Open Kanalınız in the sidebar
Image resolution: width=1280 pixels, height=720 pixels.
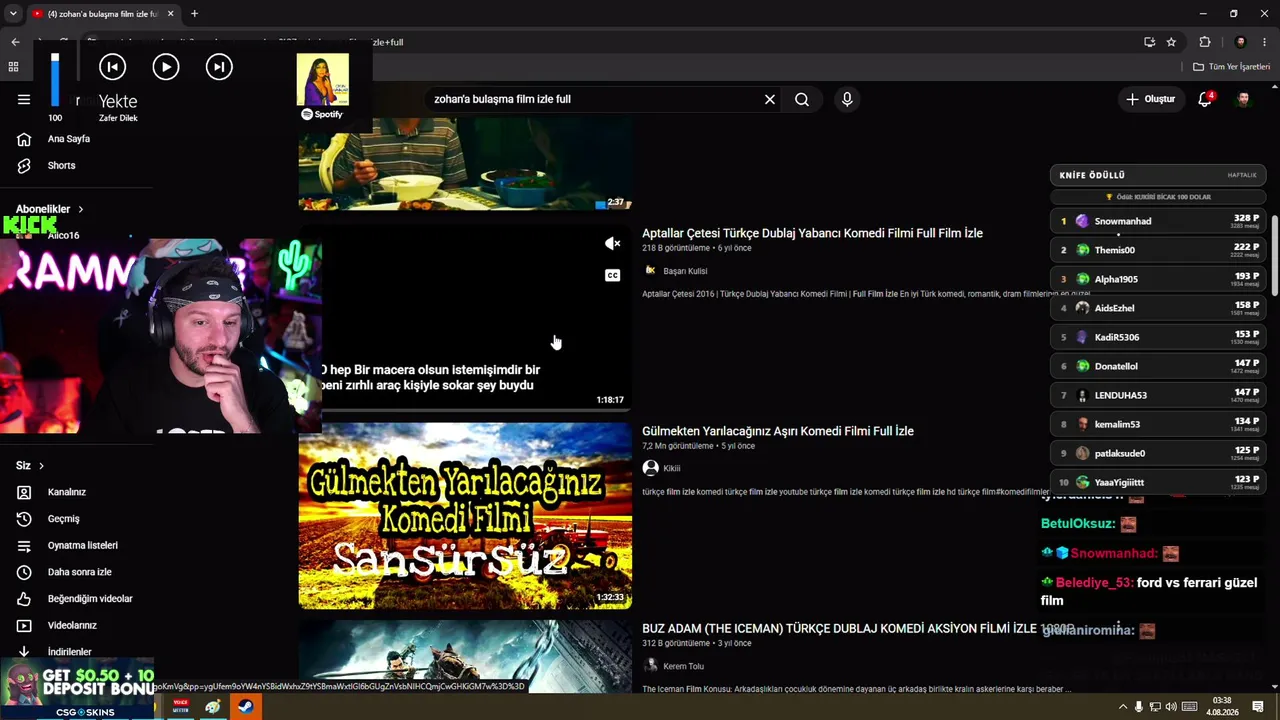point(67,492)
